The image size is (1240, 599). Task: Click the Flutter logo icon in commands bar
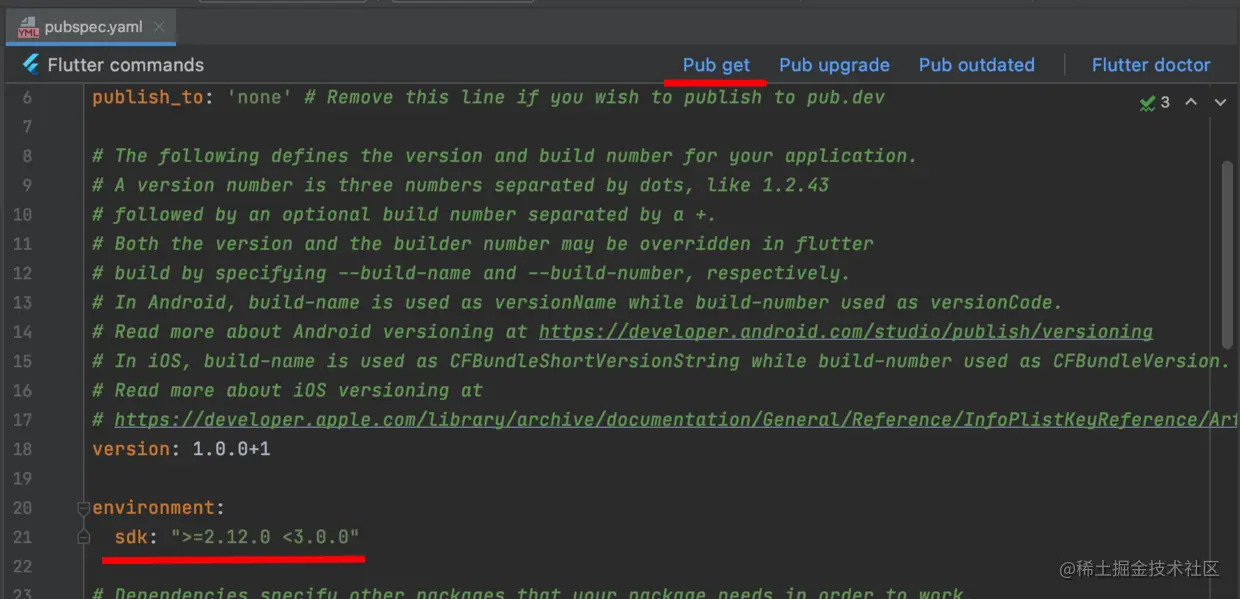[29, 65]
